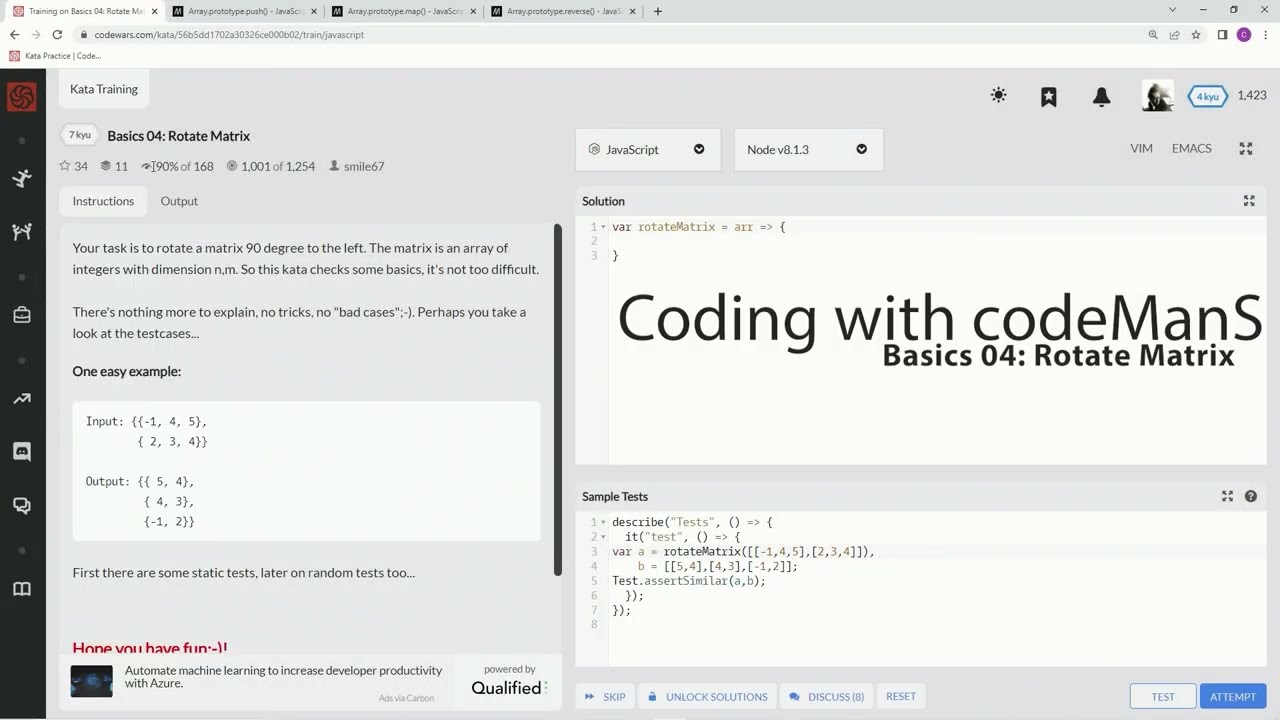Click inside the Solution code editor line 2
This screenshot has height=720, width=1280.
coord(936,241)
